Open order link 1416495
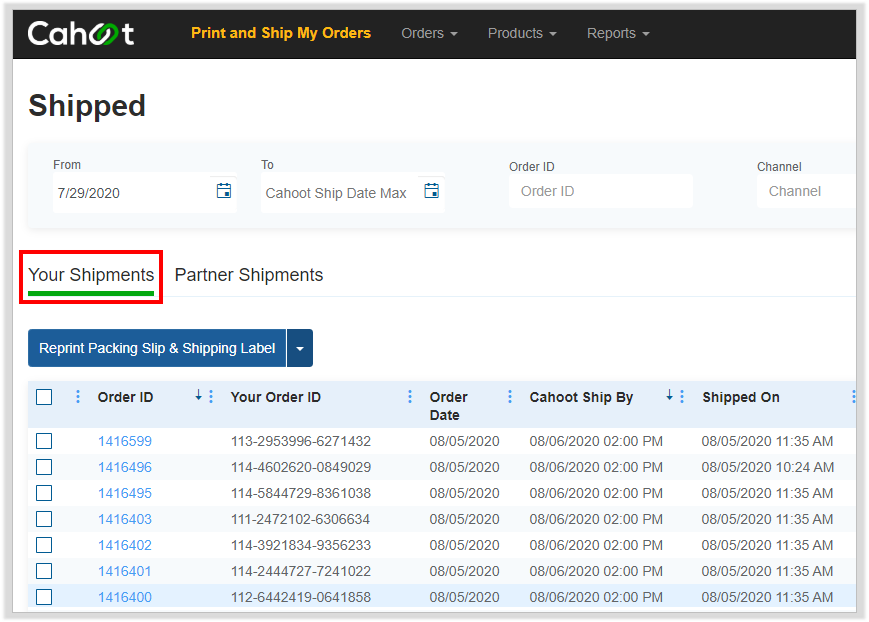The width and height of the screenshot is (869, 622). point(125,493)
